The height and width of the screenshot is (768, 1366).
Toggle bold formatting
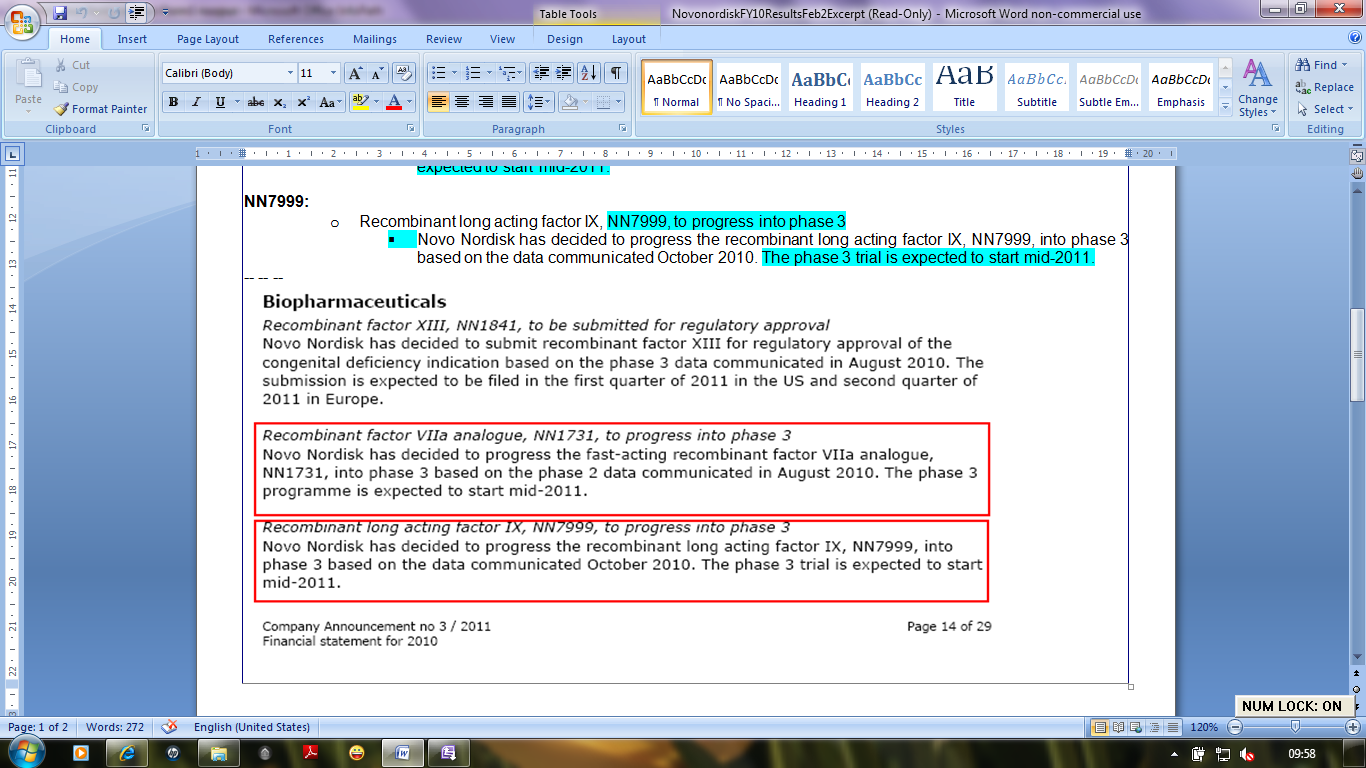pyautogui.click(x=174, y=102)
